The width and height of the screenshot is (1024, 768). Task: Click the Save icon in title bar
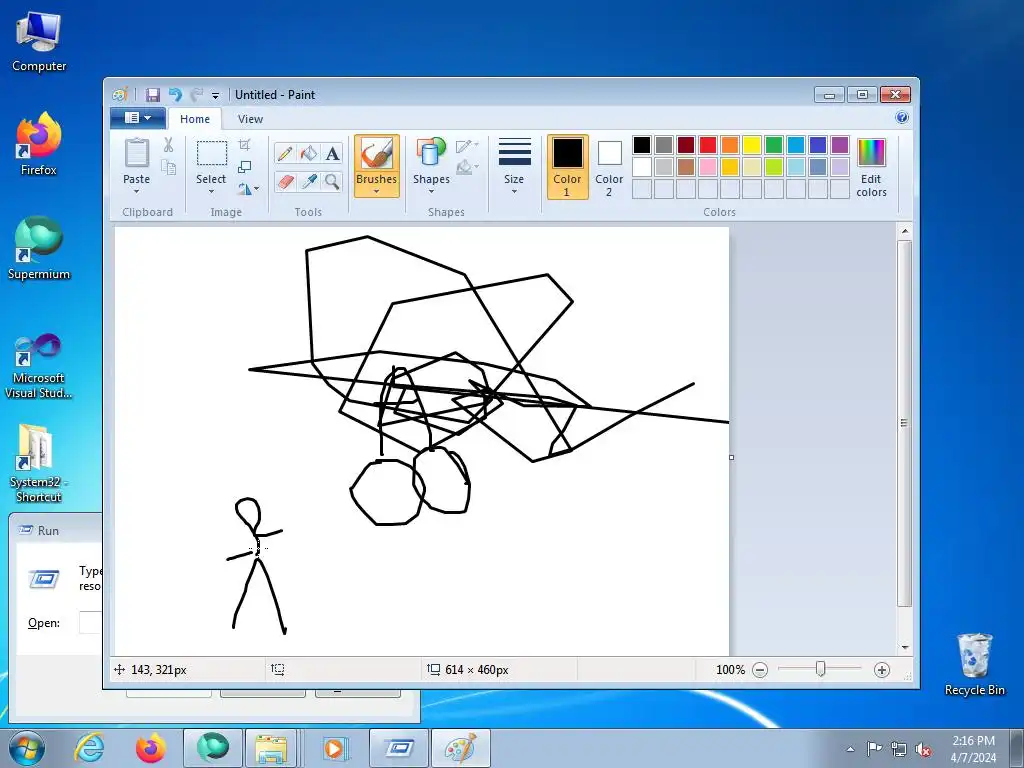coord(153,95)
